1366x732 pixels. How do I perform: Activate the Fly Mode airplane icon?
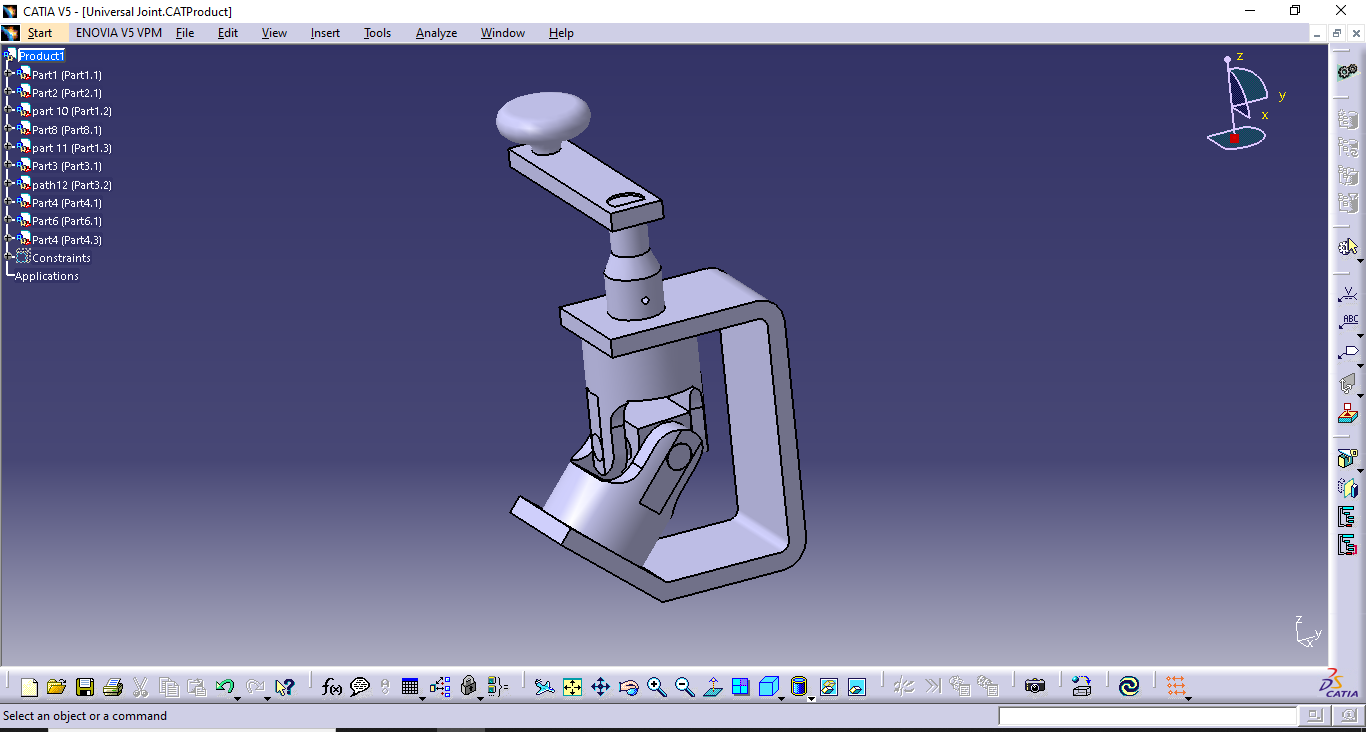pos(544,687)
